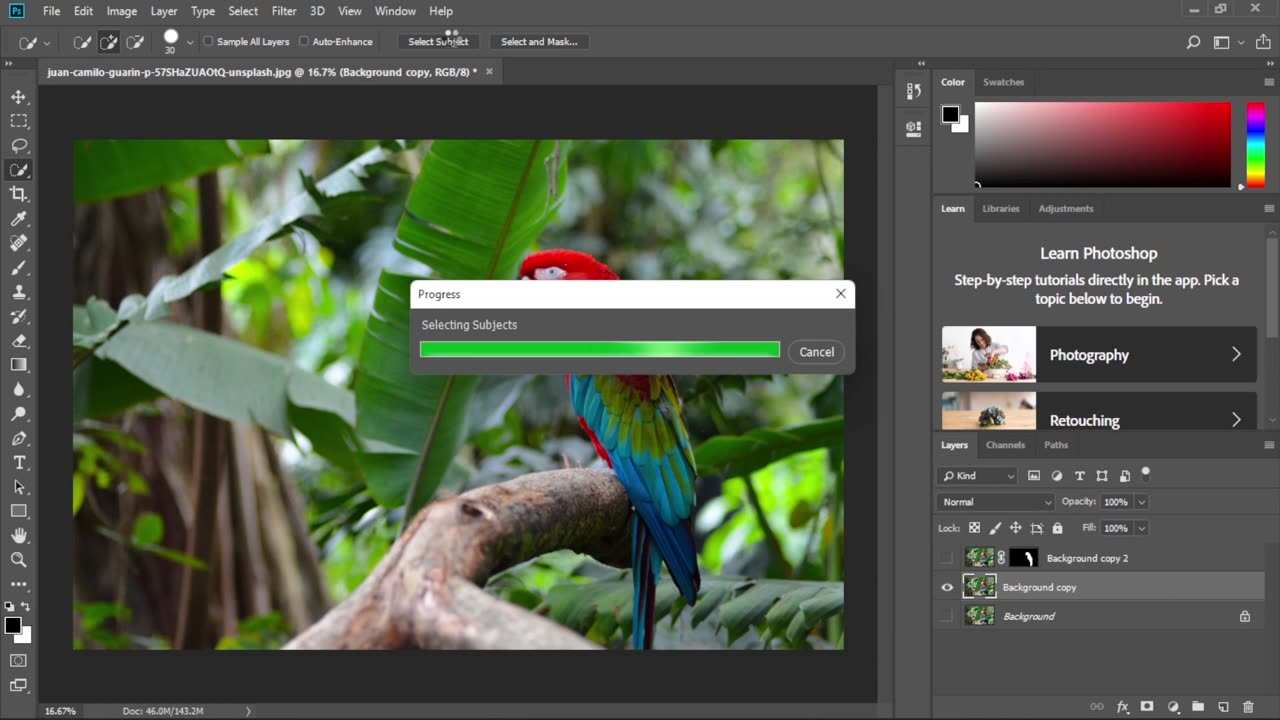Open tool preset picker dropdown
1280x720 pixels.
point(46,42)
